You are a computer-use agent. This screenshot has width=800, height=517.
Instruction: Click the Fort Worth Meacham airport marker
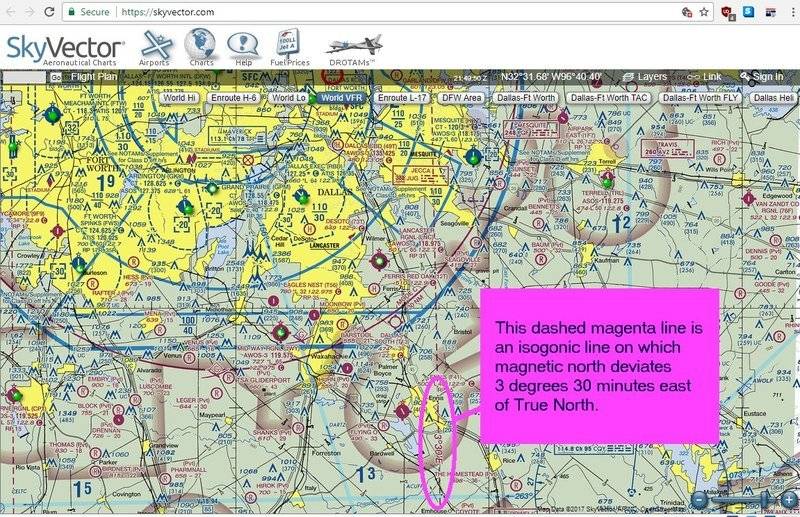[53, 114]
